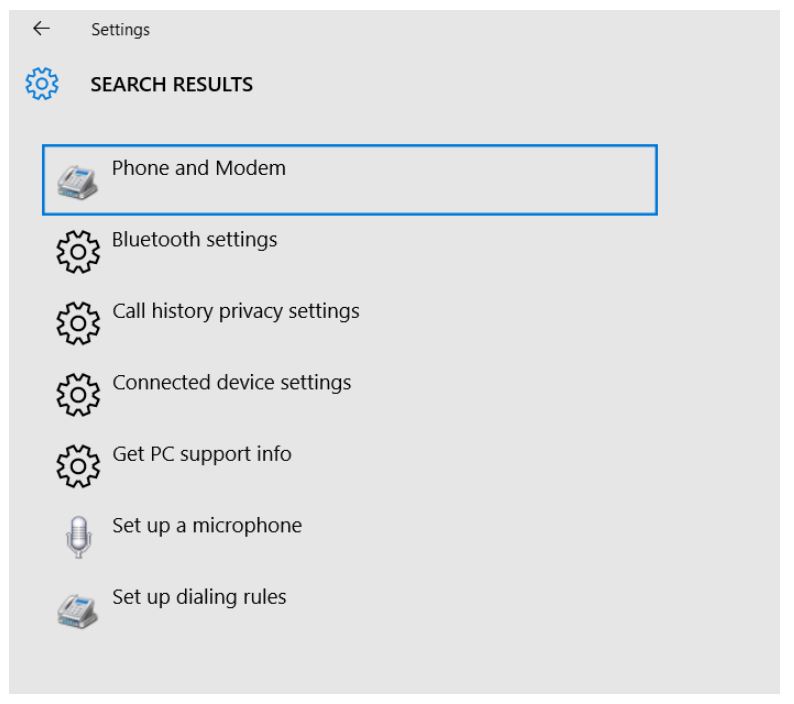Open the Phone and Modem result

(x=199, y=169)
